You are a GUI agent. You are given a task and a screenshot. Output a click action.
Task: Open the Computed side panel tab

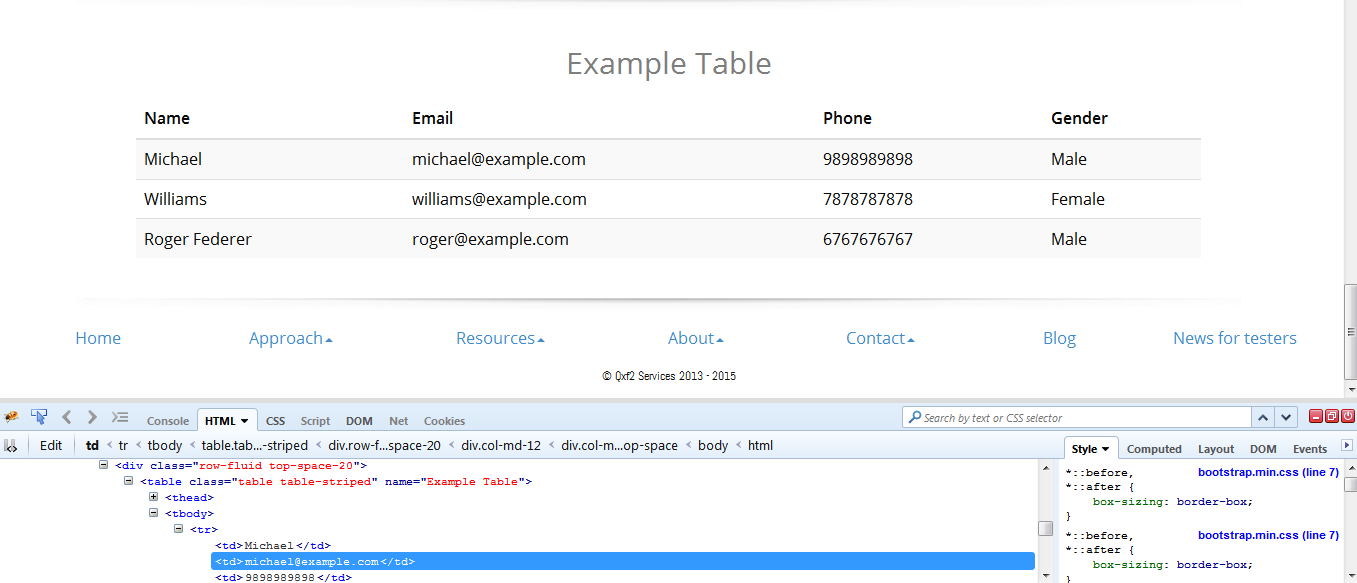click(x=1154, y=449)
